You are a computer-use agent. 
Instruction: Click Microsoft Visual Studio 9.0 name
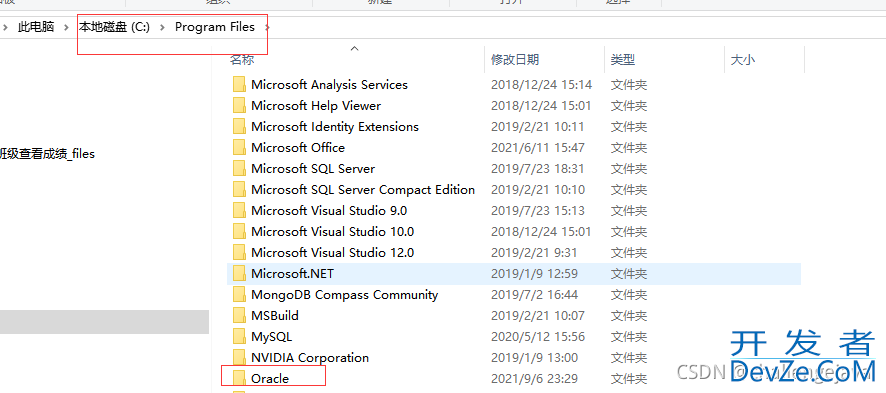(329, 210)
